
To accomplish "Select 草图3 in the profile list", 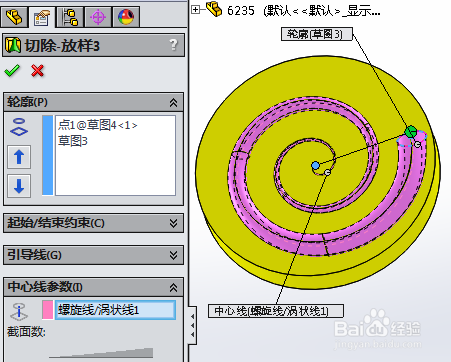I will pos(73,141).
